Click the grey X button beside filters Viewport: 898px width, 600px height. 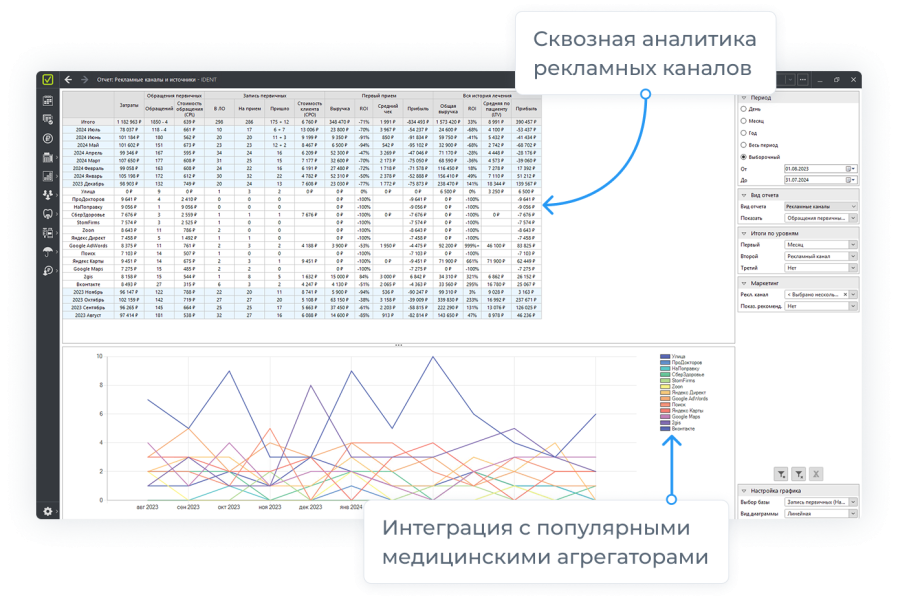816,474
